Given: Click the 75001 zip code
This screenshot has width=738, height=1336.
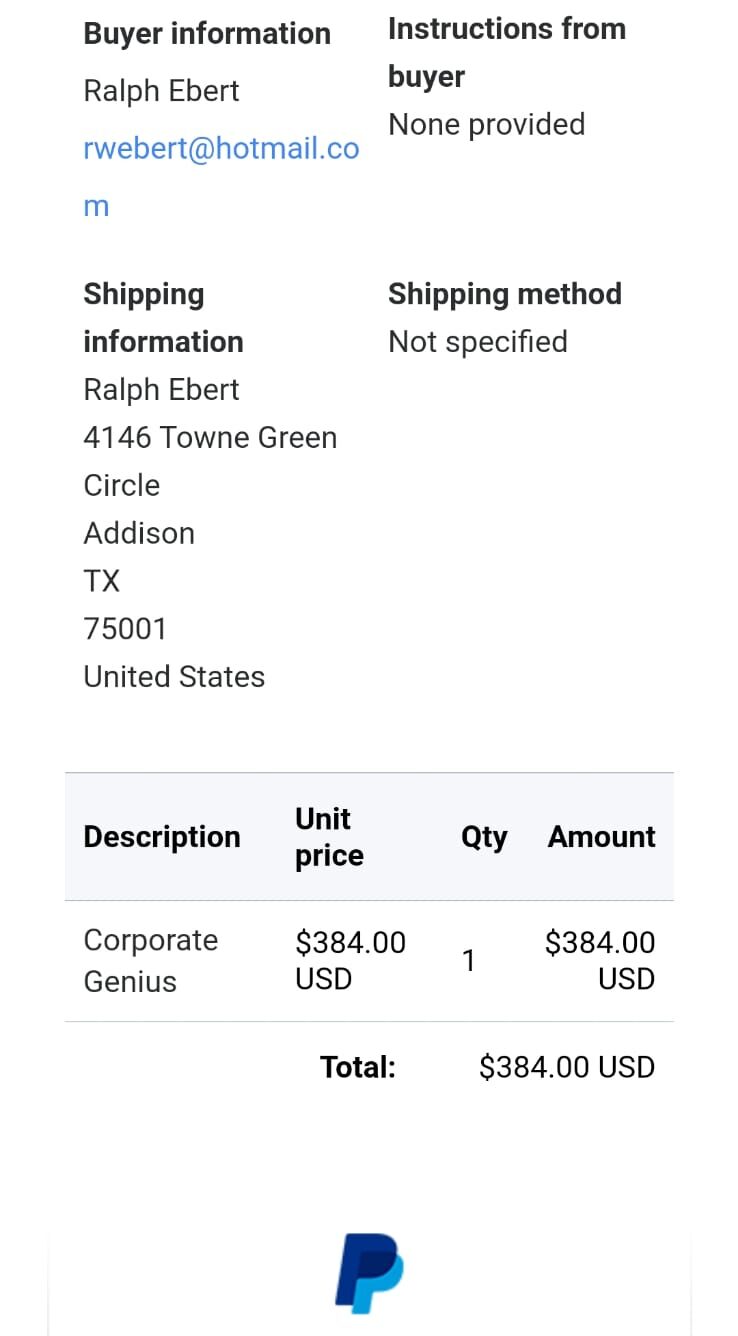Looking at the screenshot, I should [x=125, y=629].
